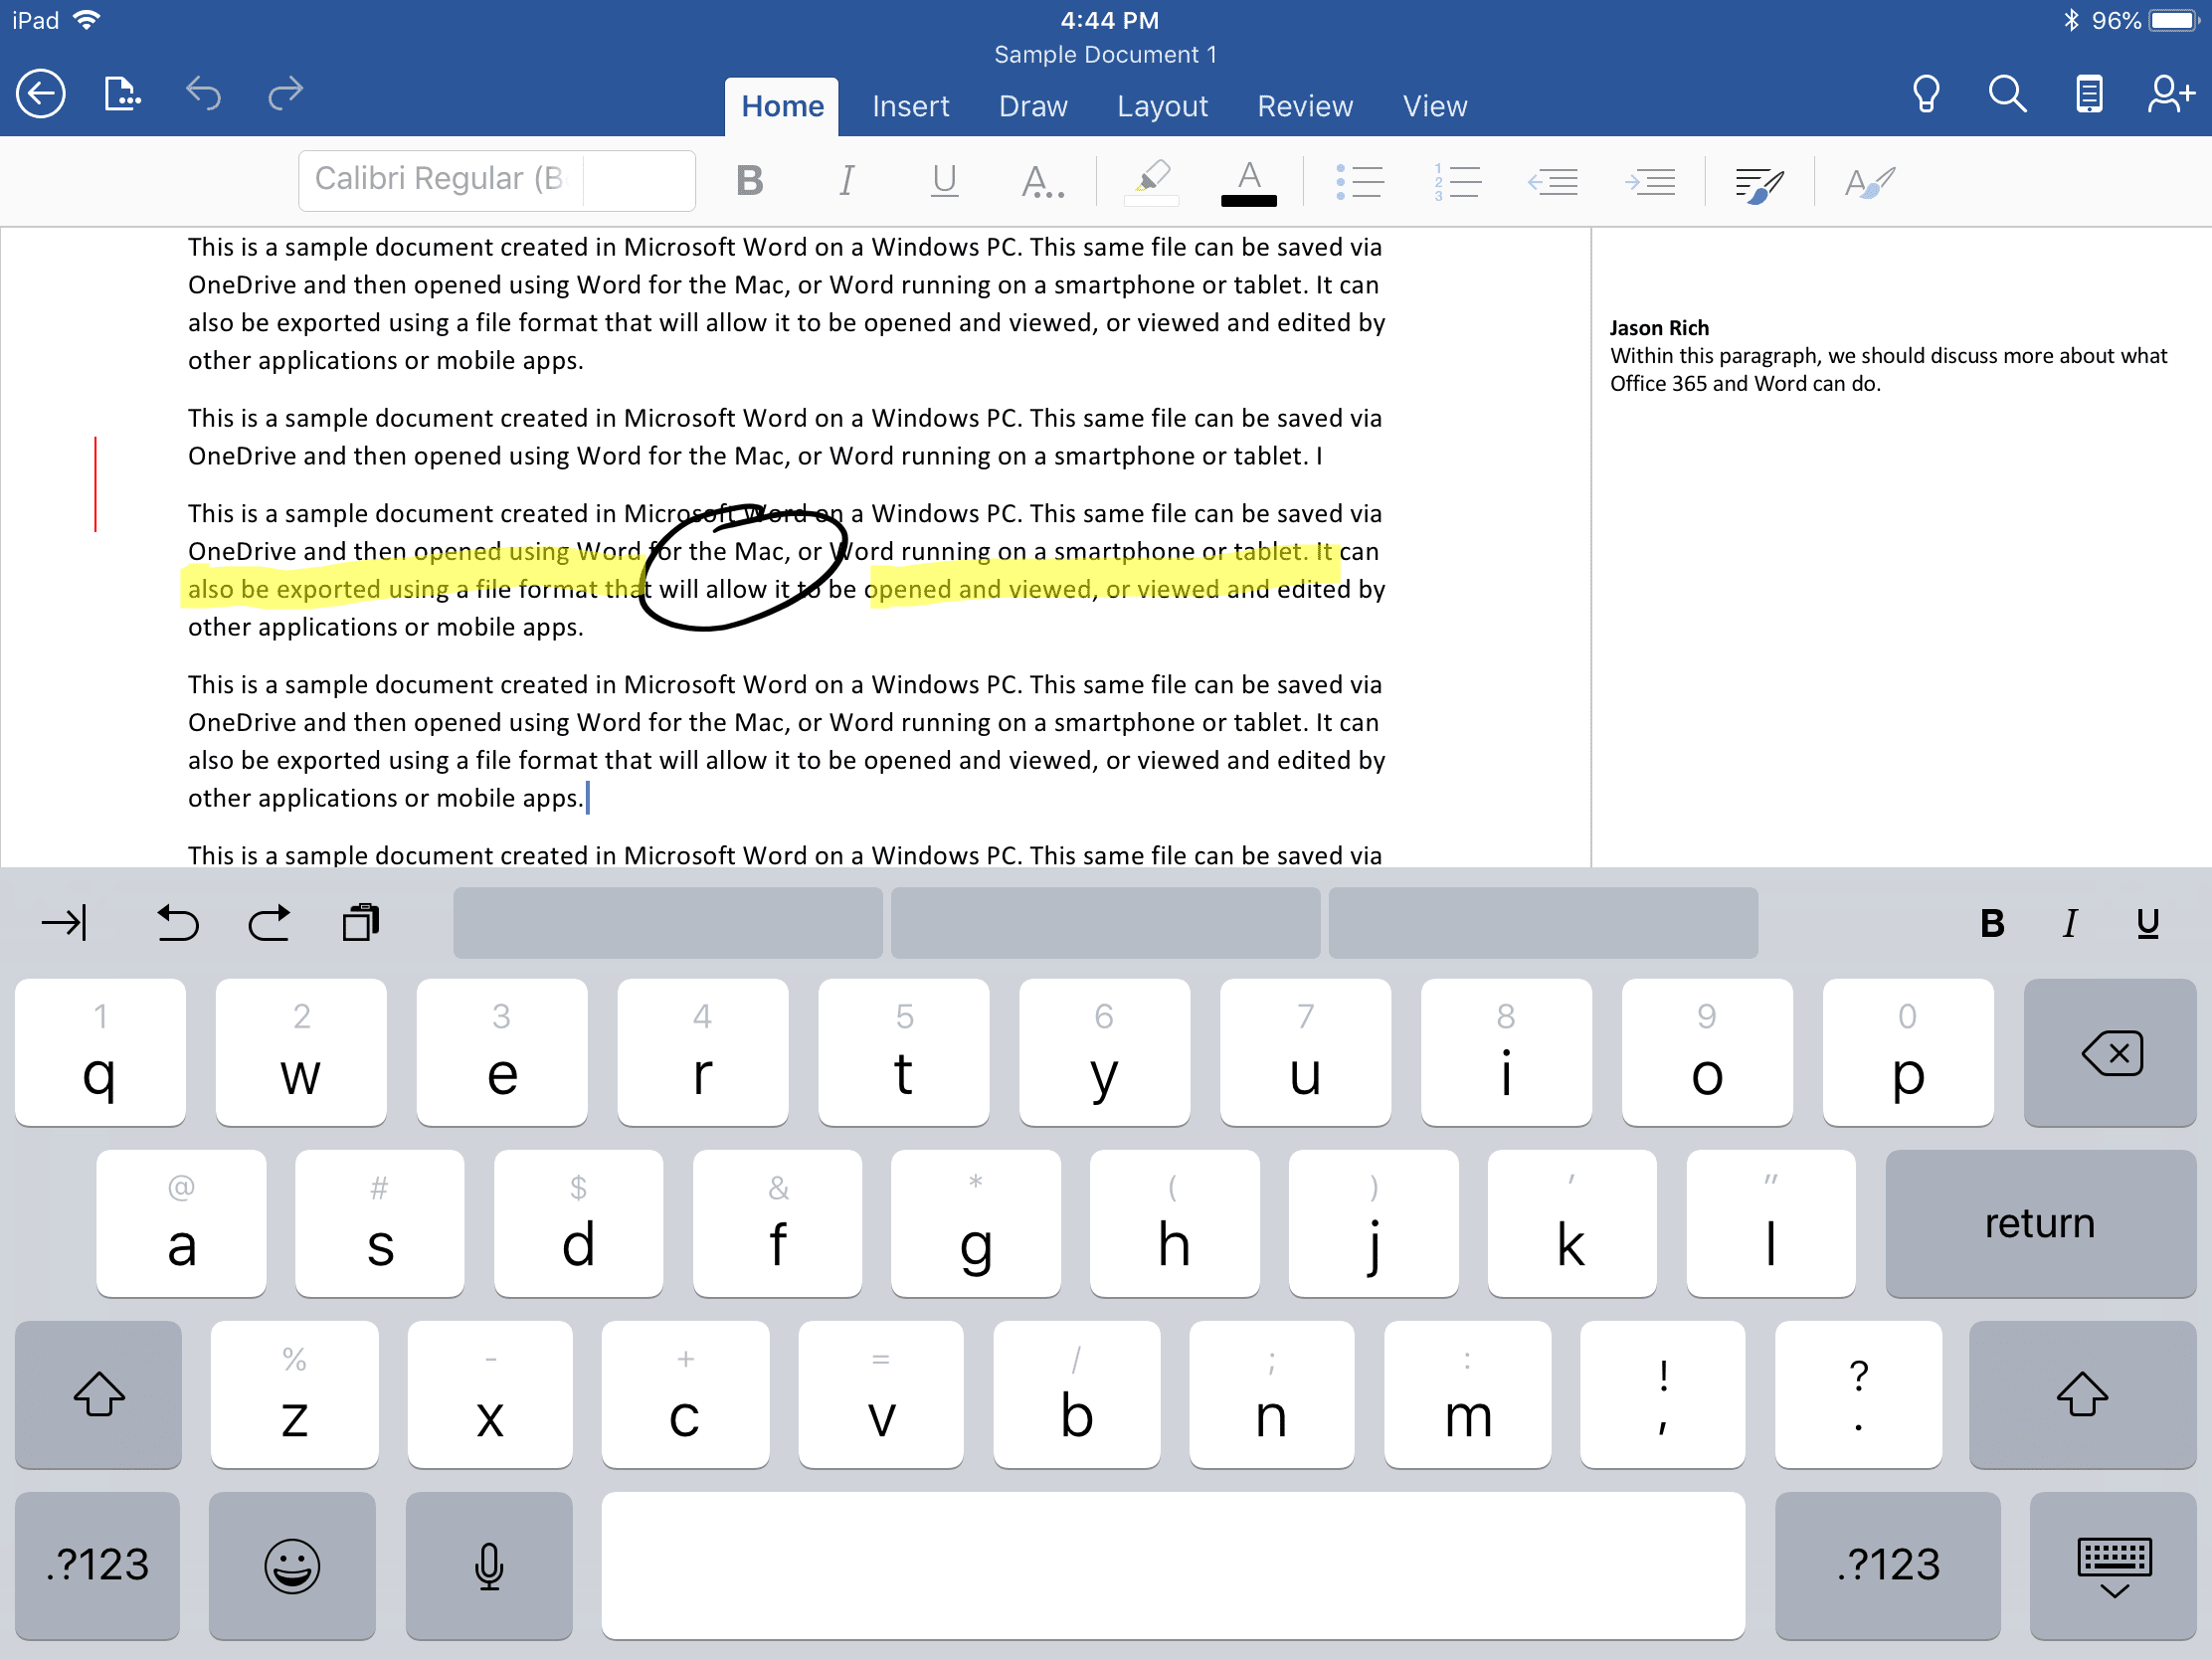Tap the Sample Document 1 title
The image size is (2212, 1659).
coord(1105,55)
